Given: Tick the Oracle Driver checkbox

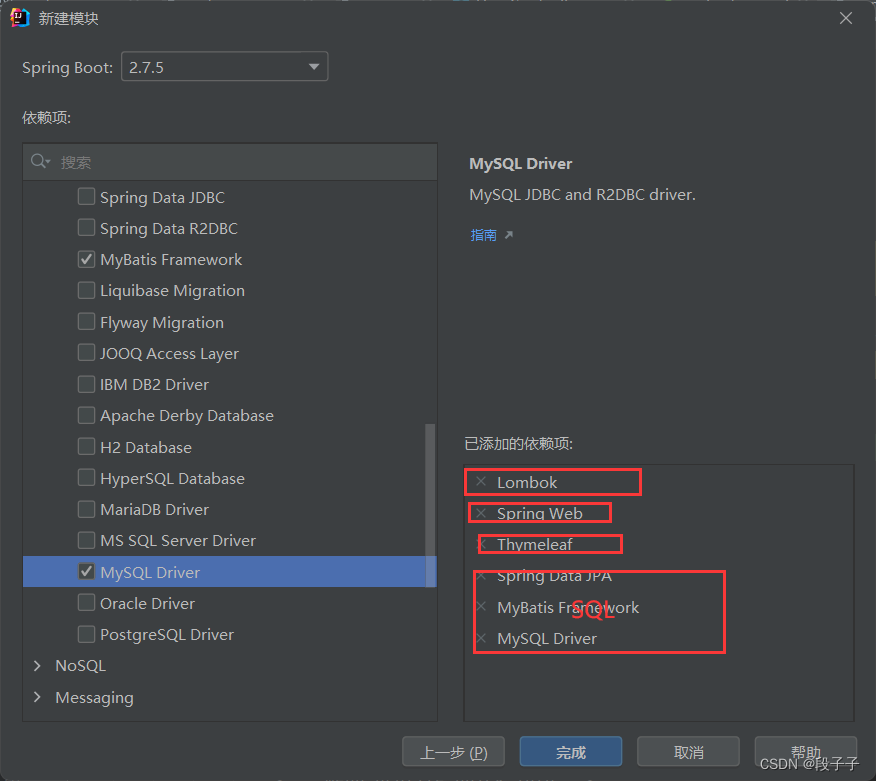Looking at the screenshot, I should [86, 603].
